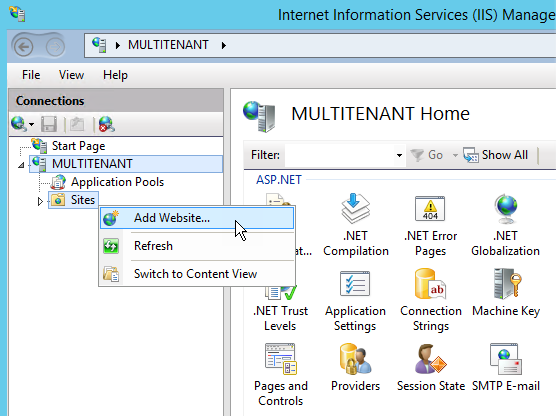
Task: Click inside the Filter text field
Action: (x=339, y=155)
